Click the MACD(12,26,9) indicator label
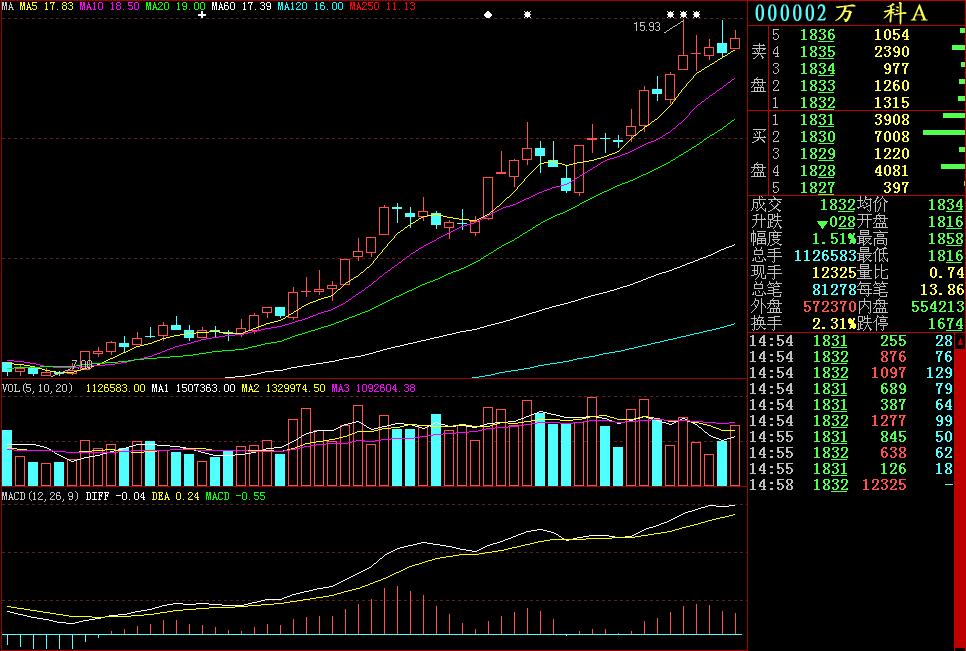 click(x=40, y=496)
